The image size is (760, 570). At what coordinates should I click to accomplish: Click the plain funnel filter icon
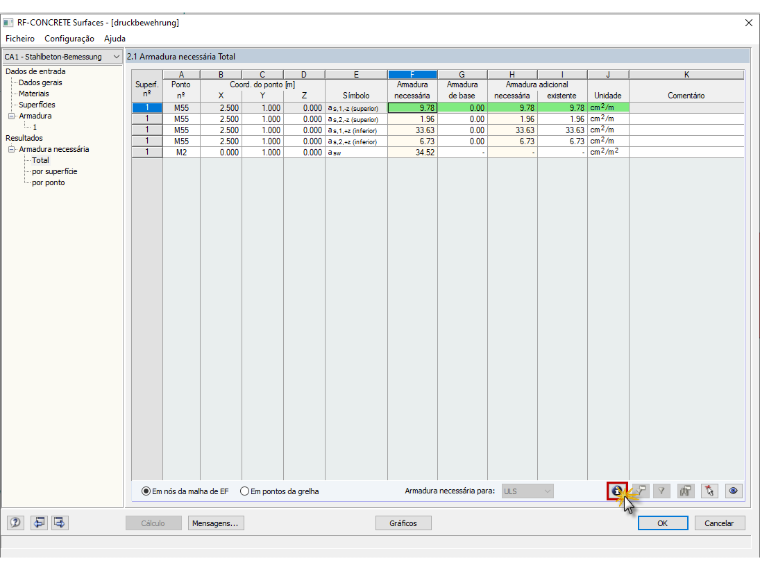pos(662,491)
